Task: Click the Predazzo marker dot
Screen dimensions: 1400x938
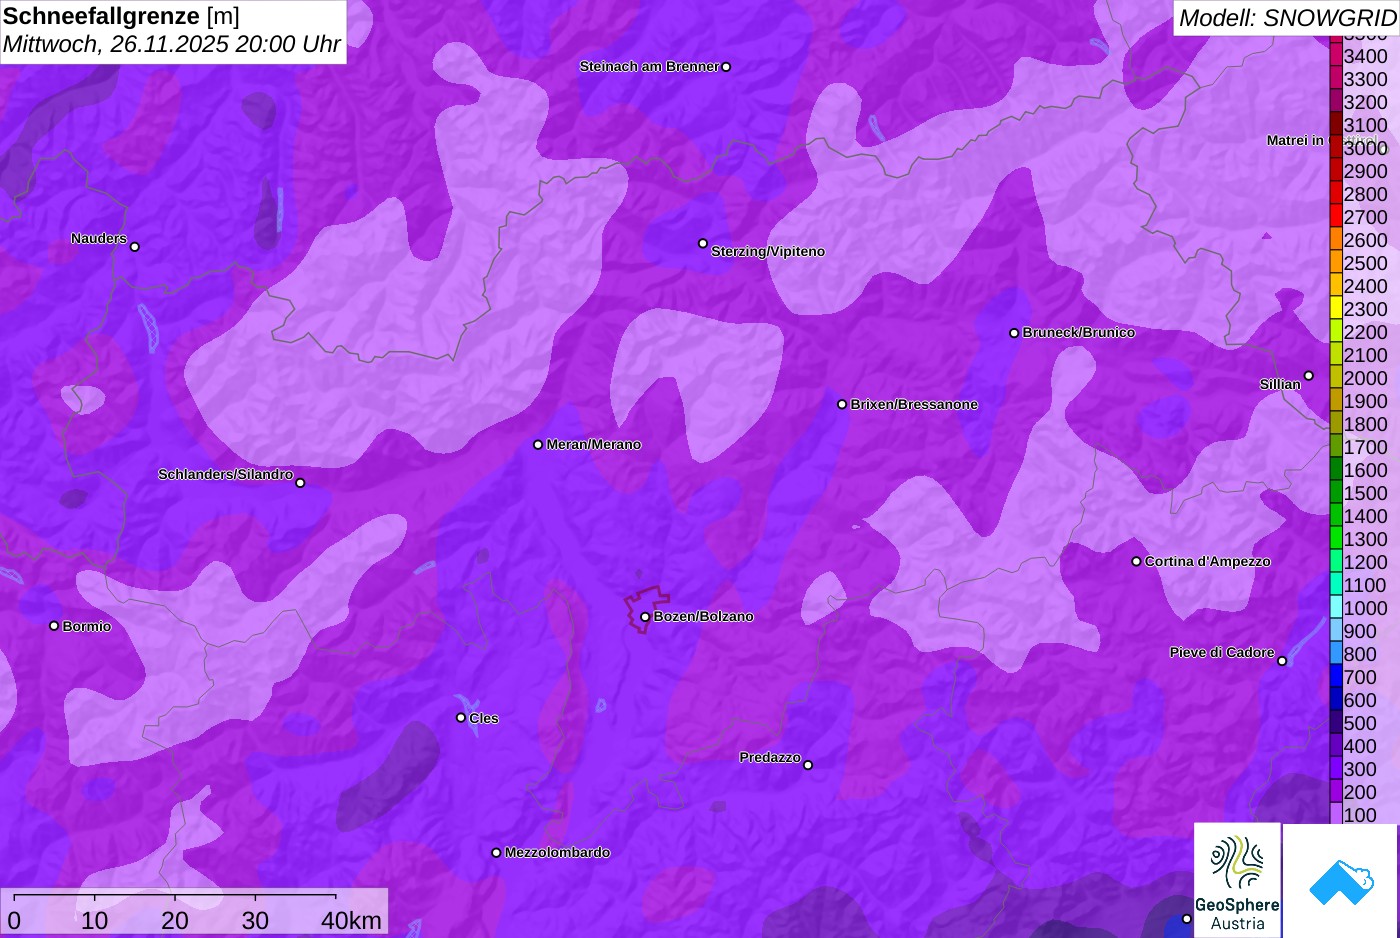Action: 808,765
